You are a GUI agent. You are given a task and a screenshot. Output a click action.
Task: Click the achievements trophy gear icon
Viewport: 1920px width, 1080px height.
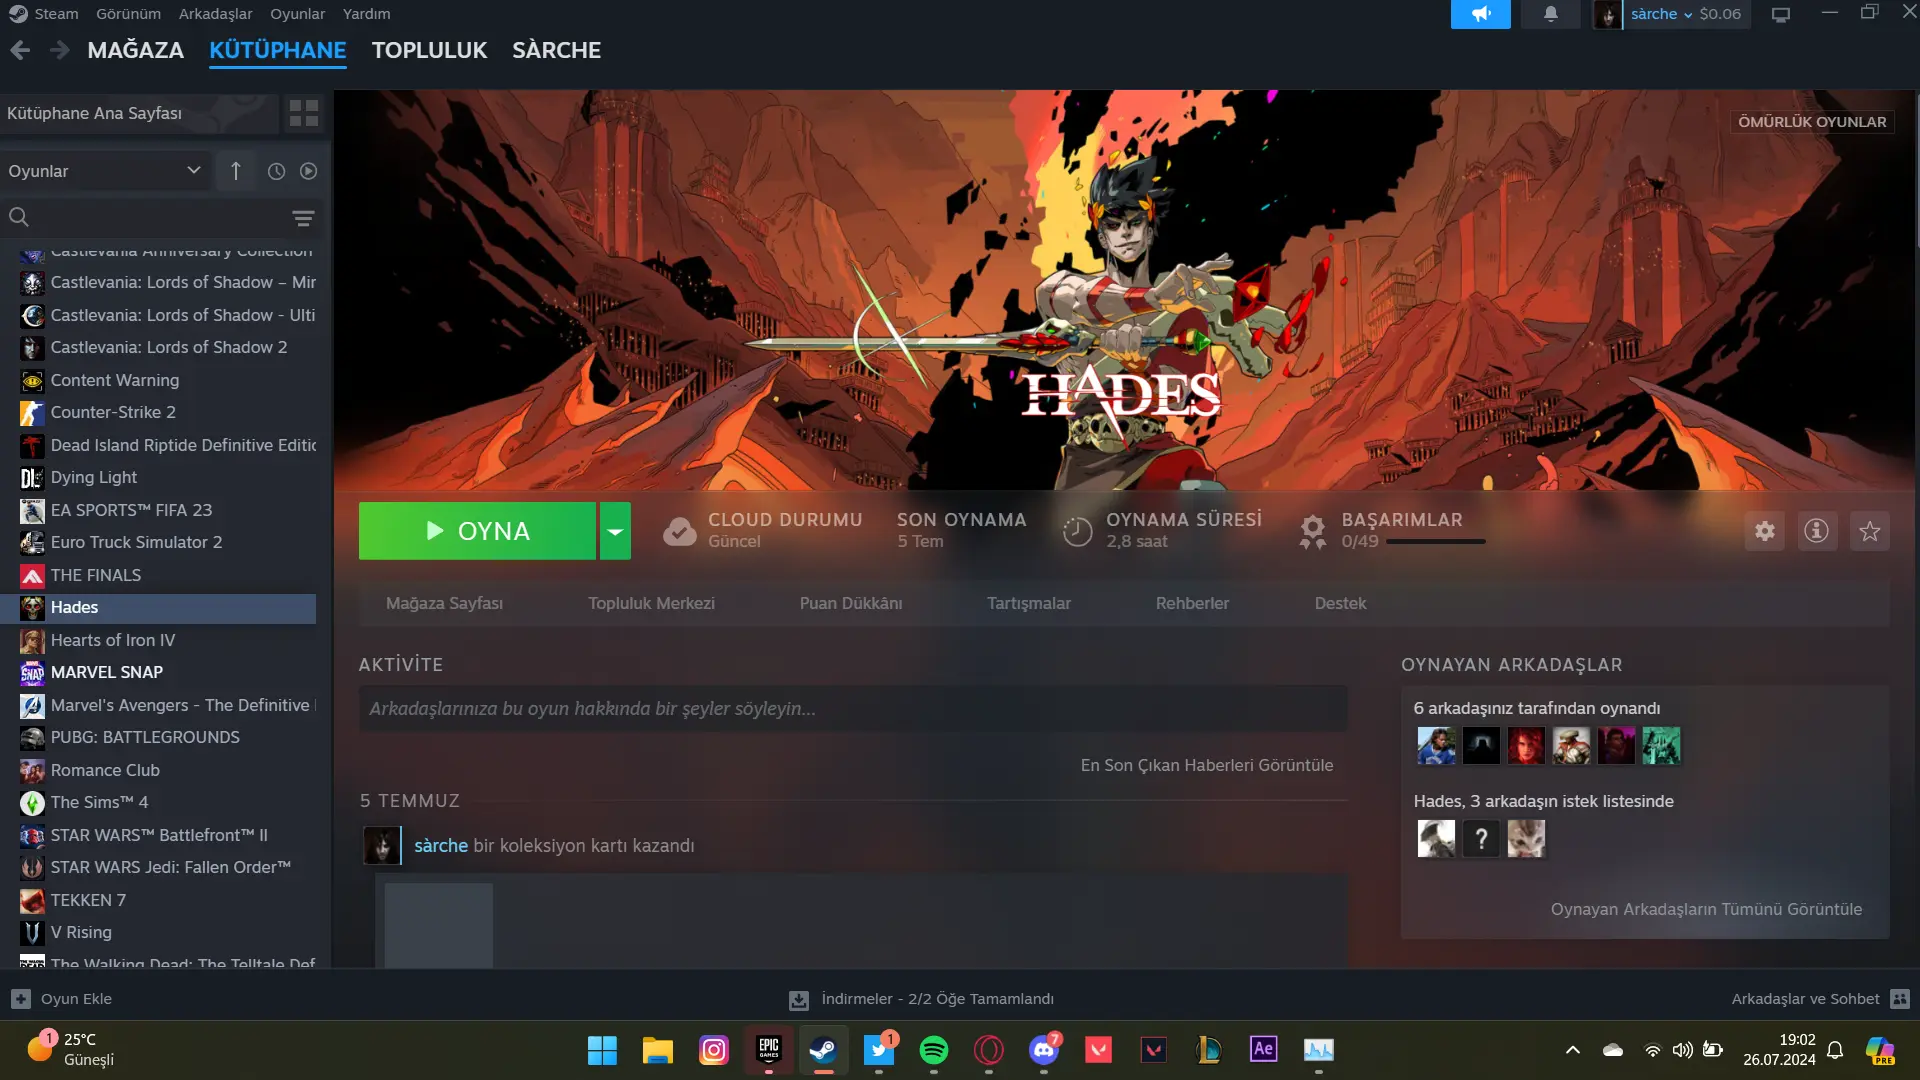(1312, 531)
